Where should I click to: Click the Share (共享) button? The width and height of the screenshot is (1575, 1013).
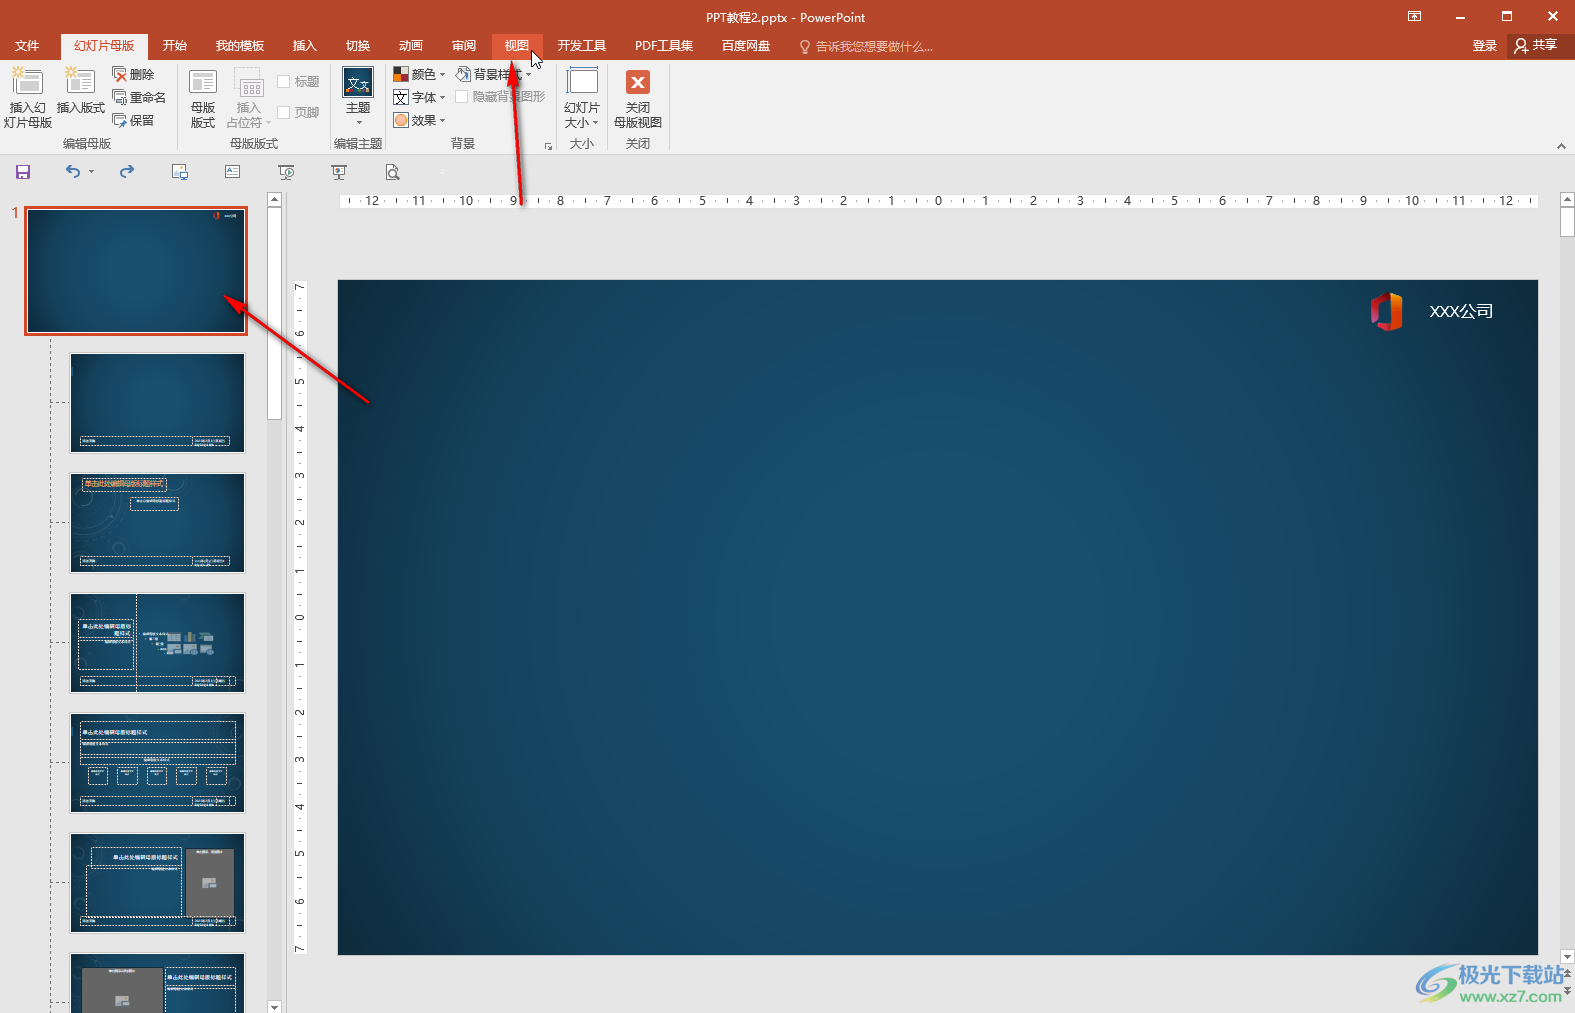coord(1536,46)
